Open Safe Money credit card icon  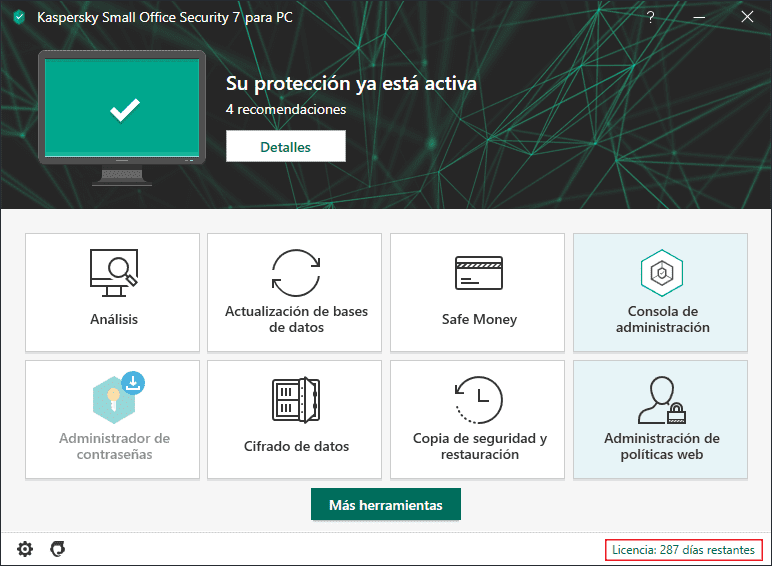[x=478, y=272]
